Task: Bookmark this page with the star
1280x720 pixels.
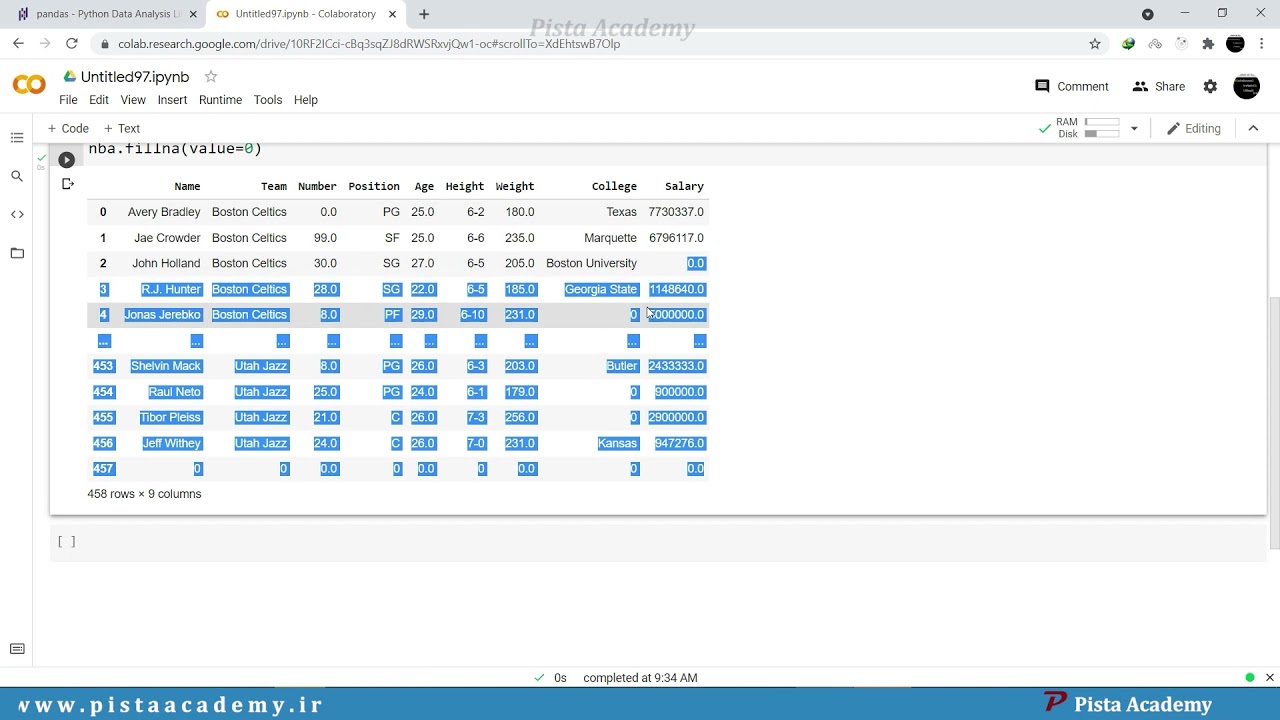Action: coord(1095,44)
